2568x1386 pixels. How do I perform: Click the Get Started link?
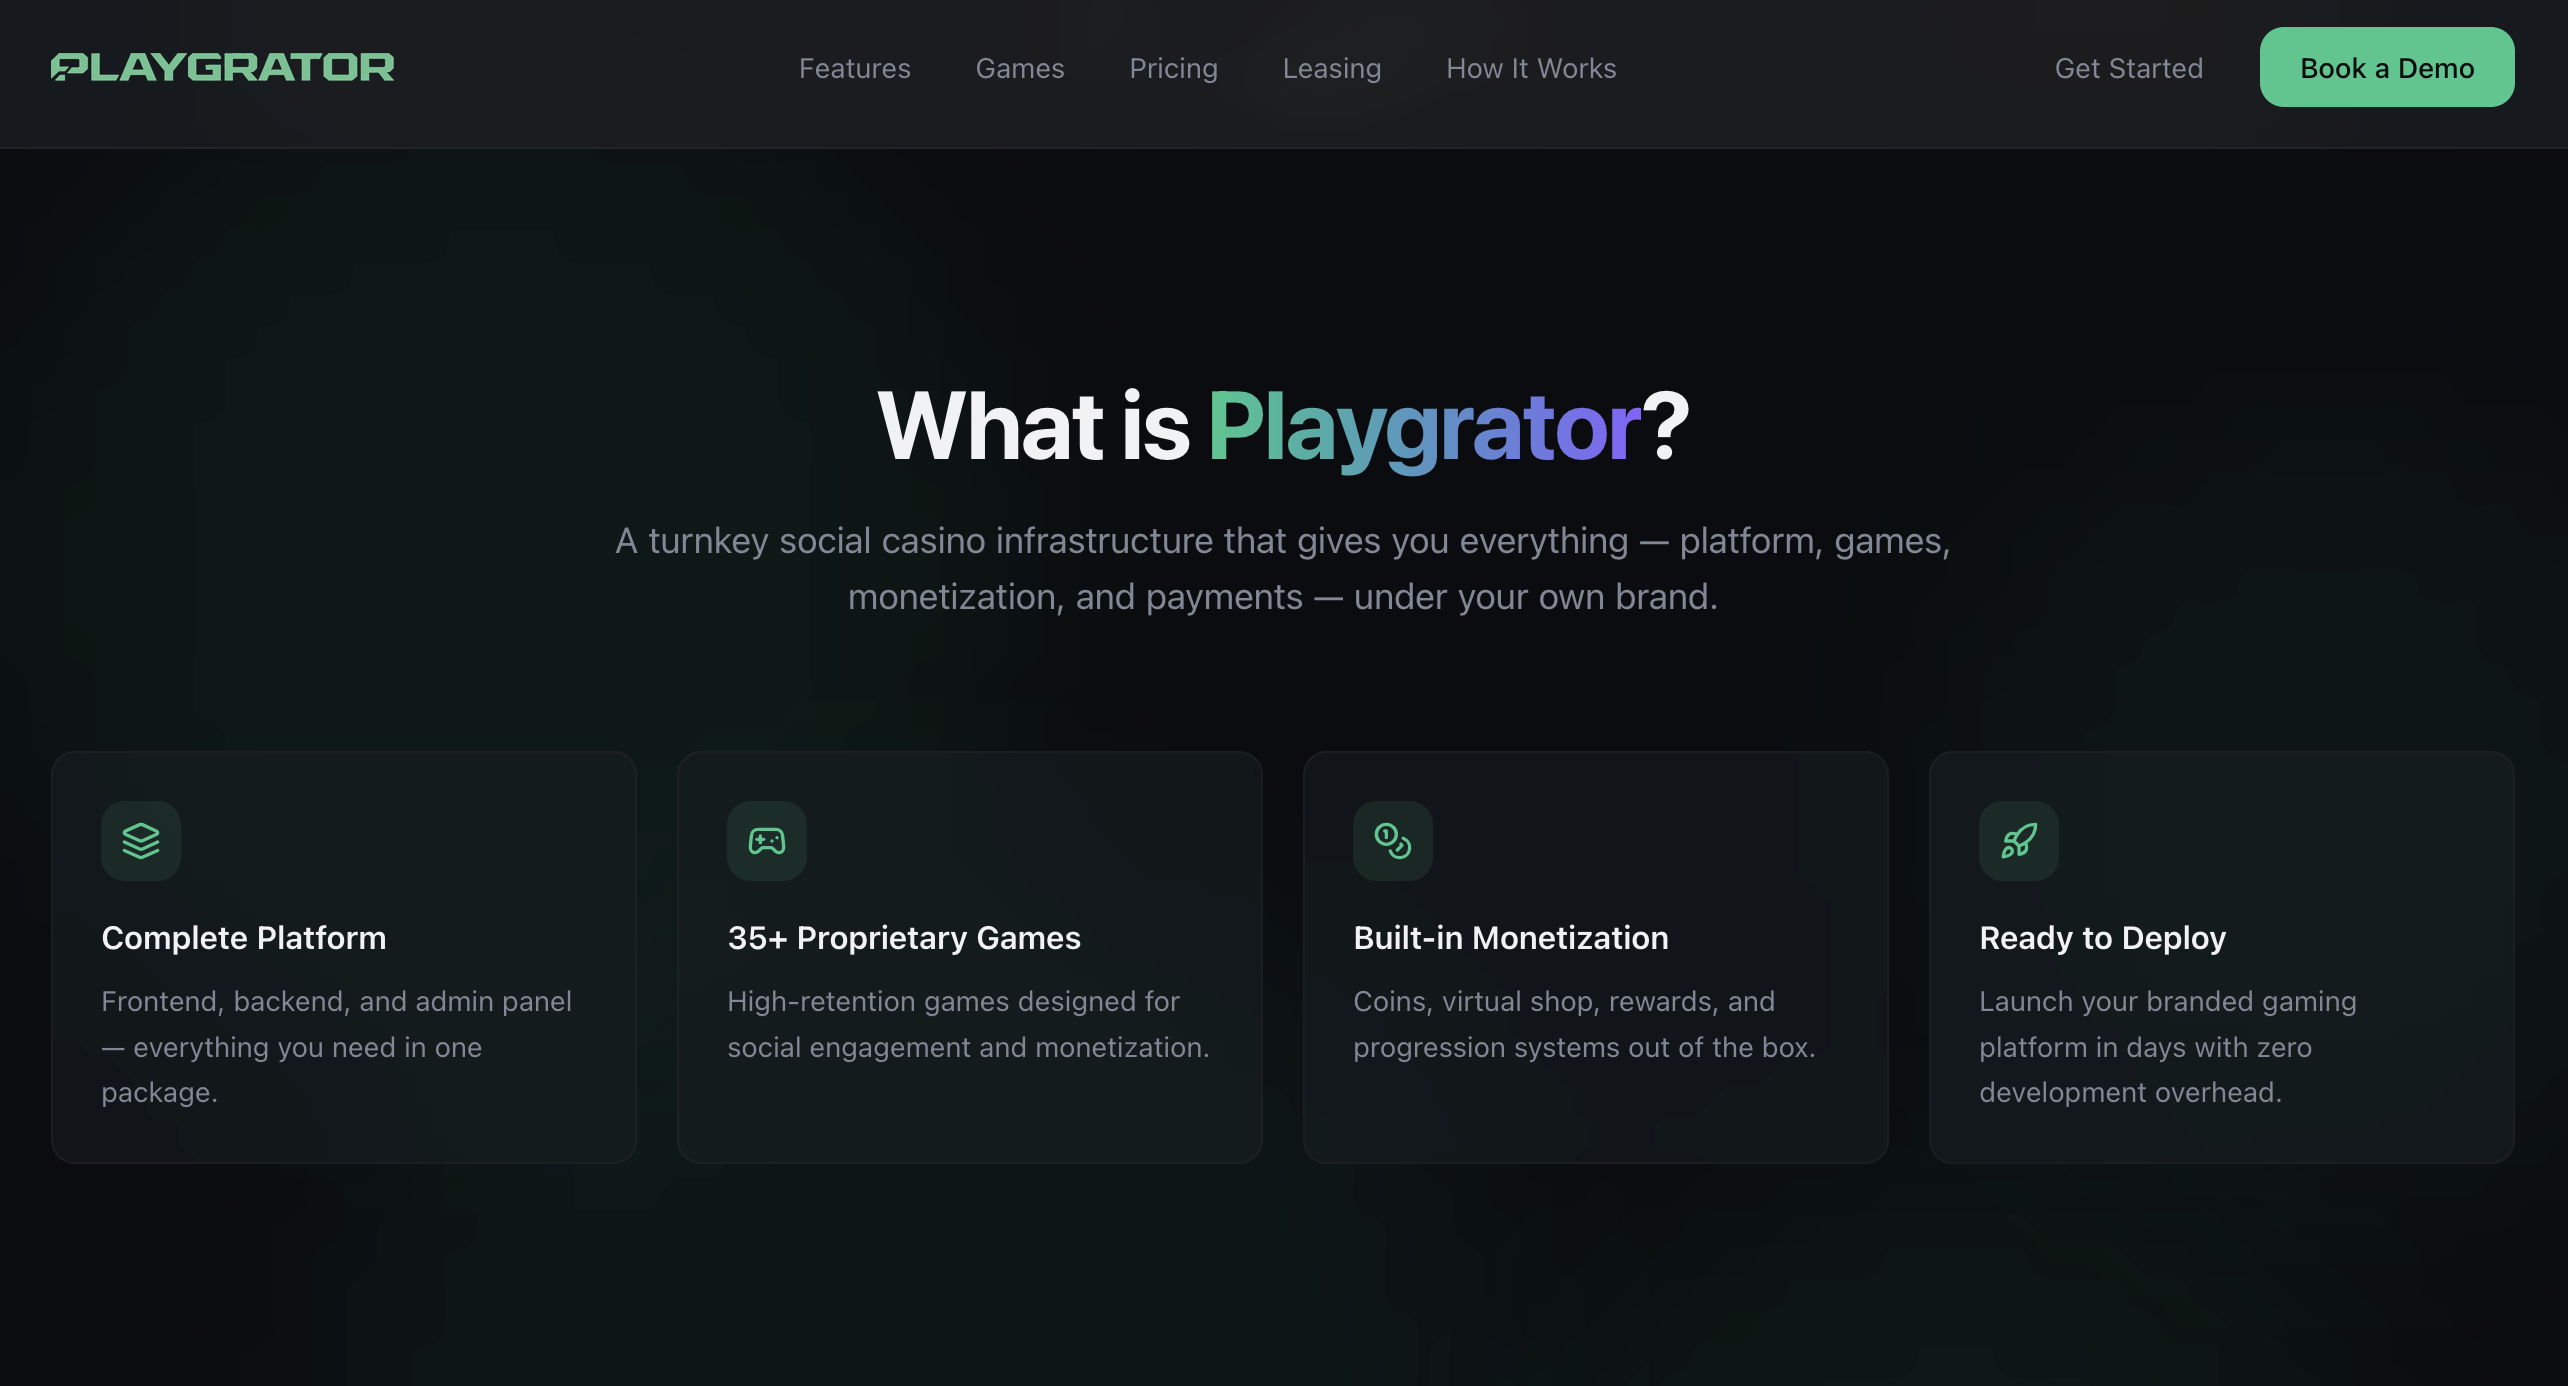pos(2128,68)
